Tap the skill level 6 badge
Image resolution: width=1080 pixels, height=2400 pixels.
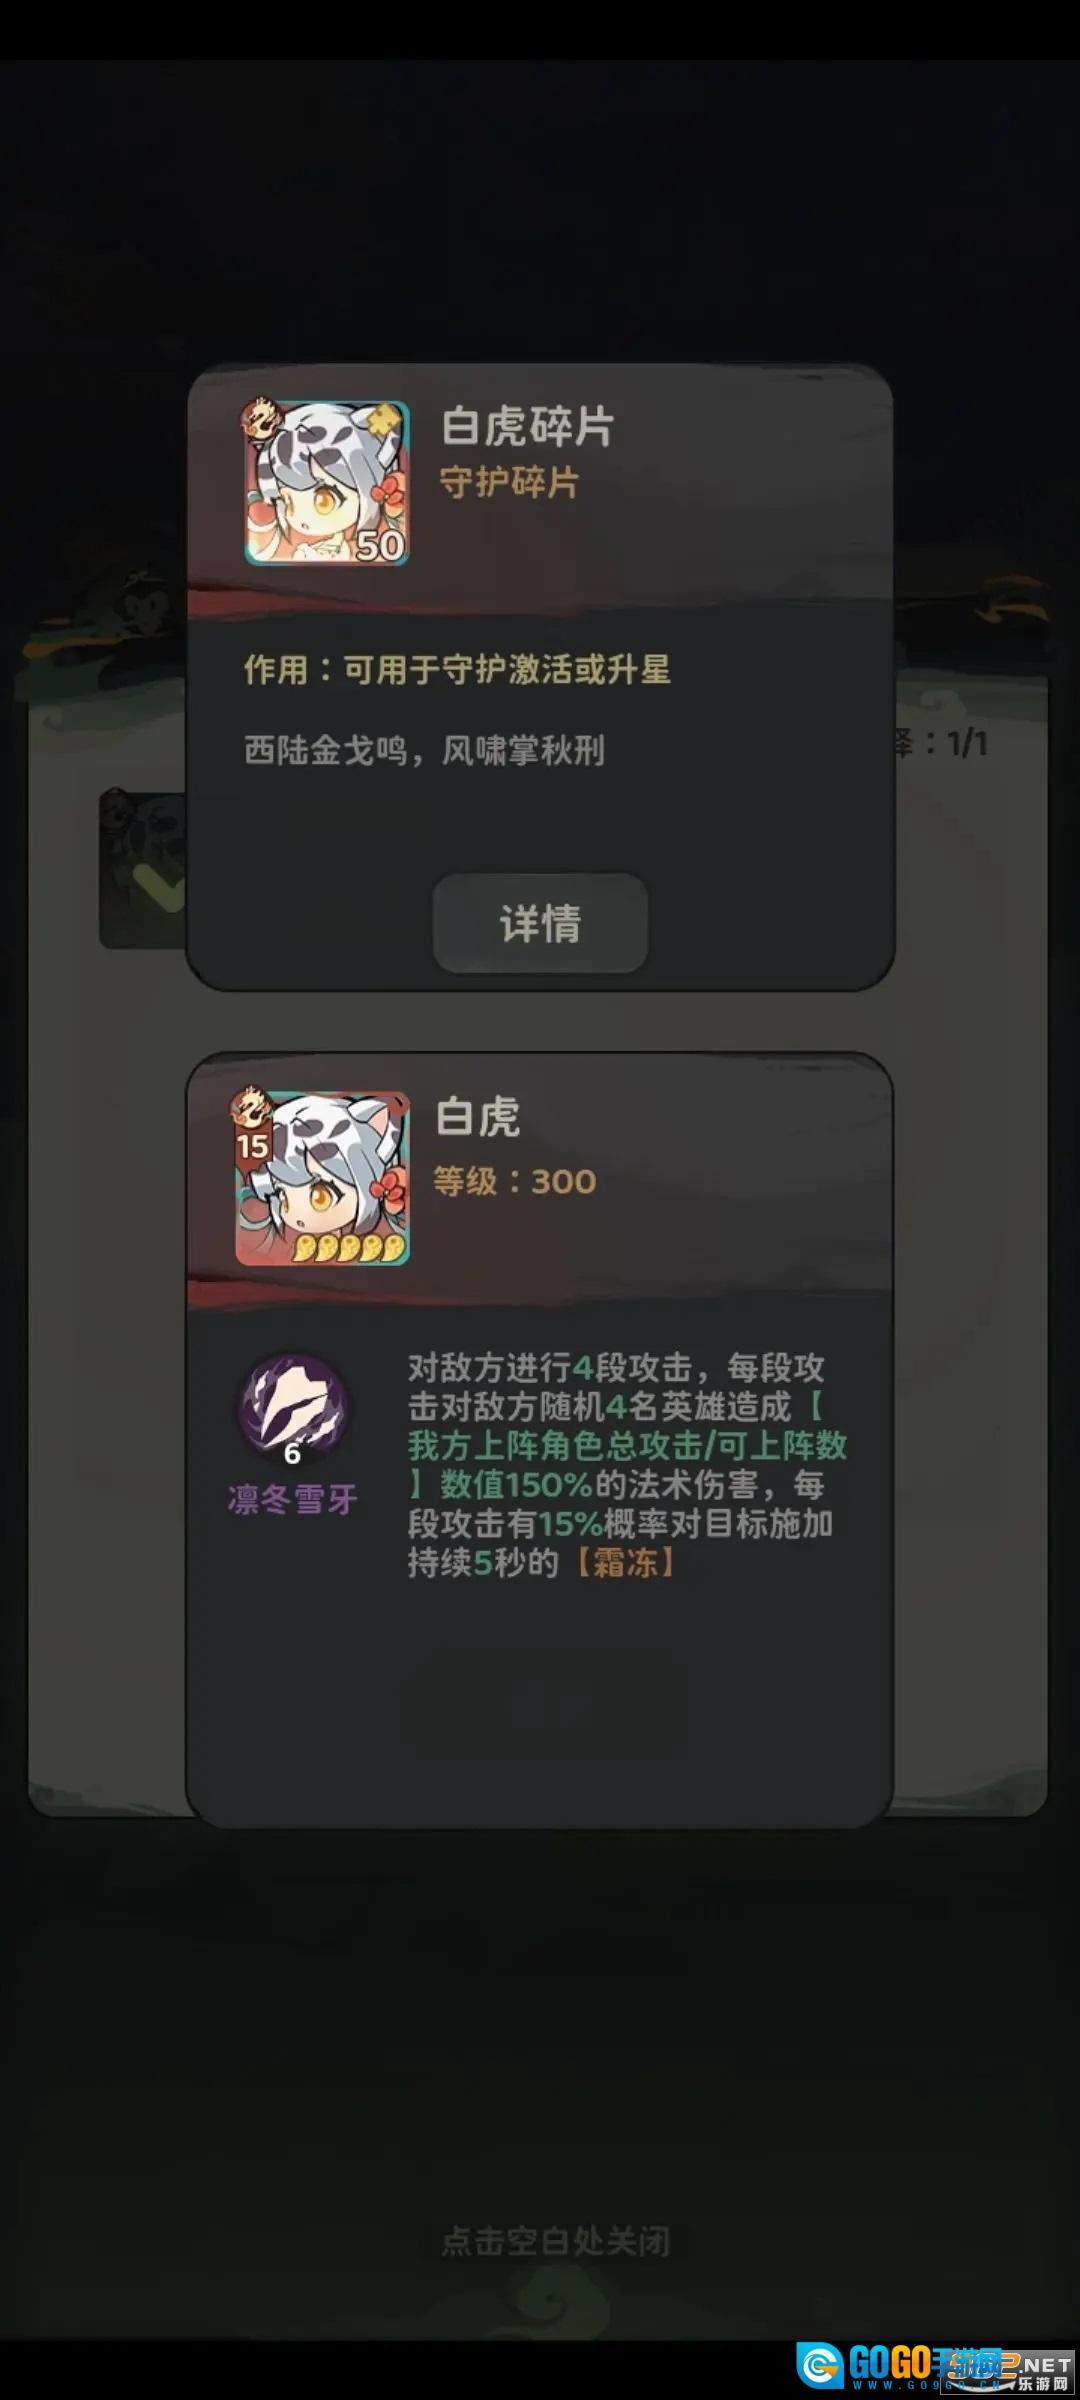tap(292, 1453)
